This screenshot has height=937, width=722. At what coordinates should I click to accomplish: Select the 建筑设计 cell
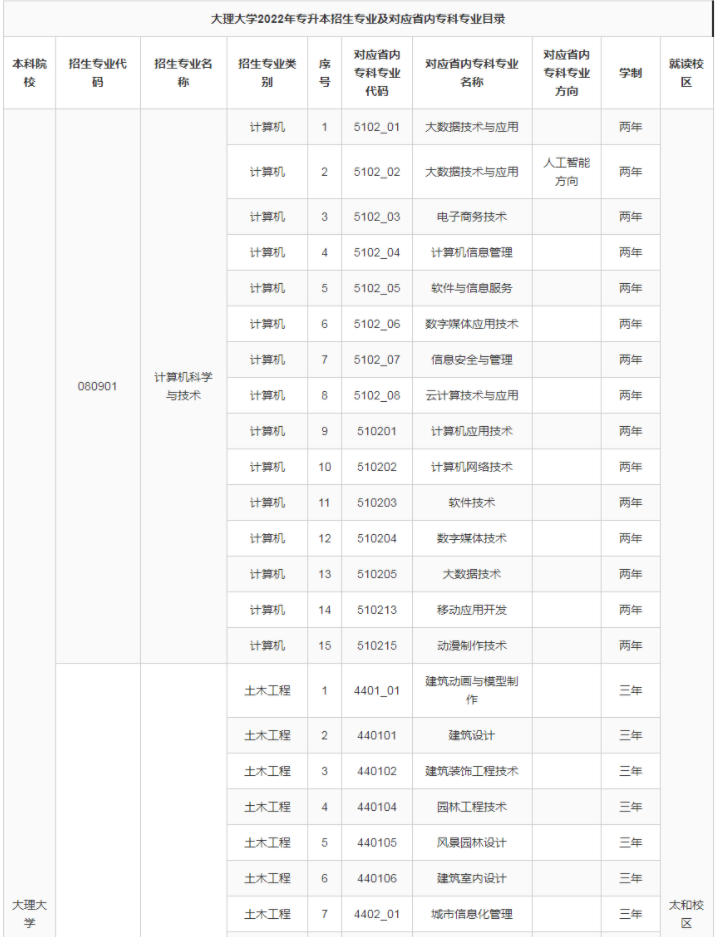(x=472, y=736)
